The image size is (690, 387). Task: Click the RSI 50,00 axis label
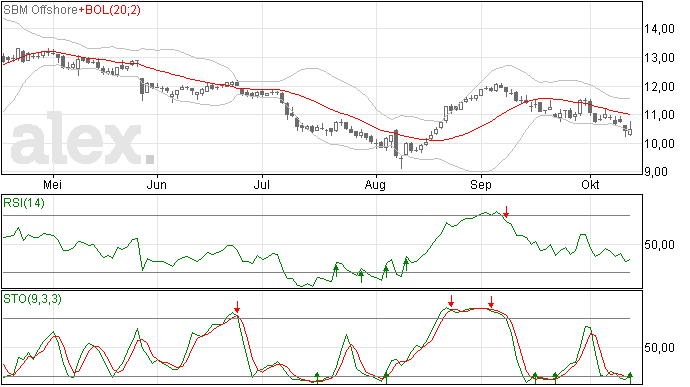(659, 244)
